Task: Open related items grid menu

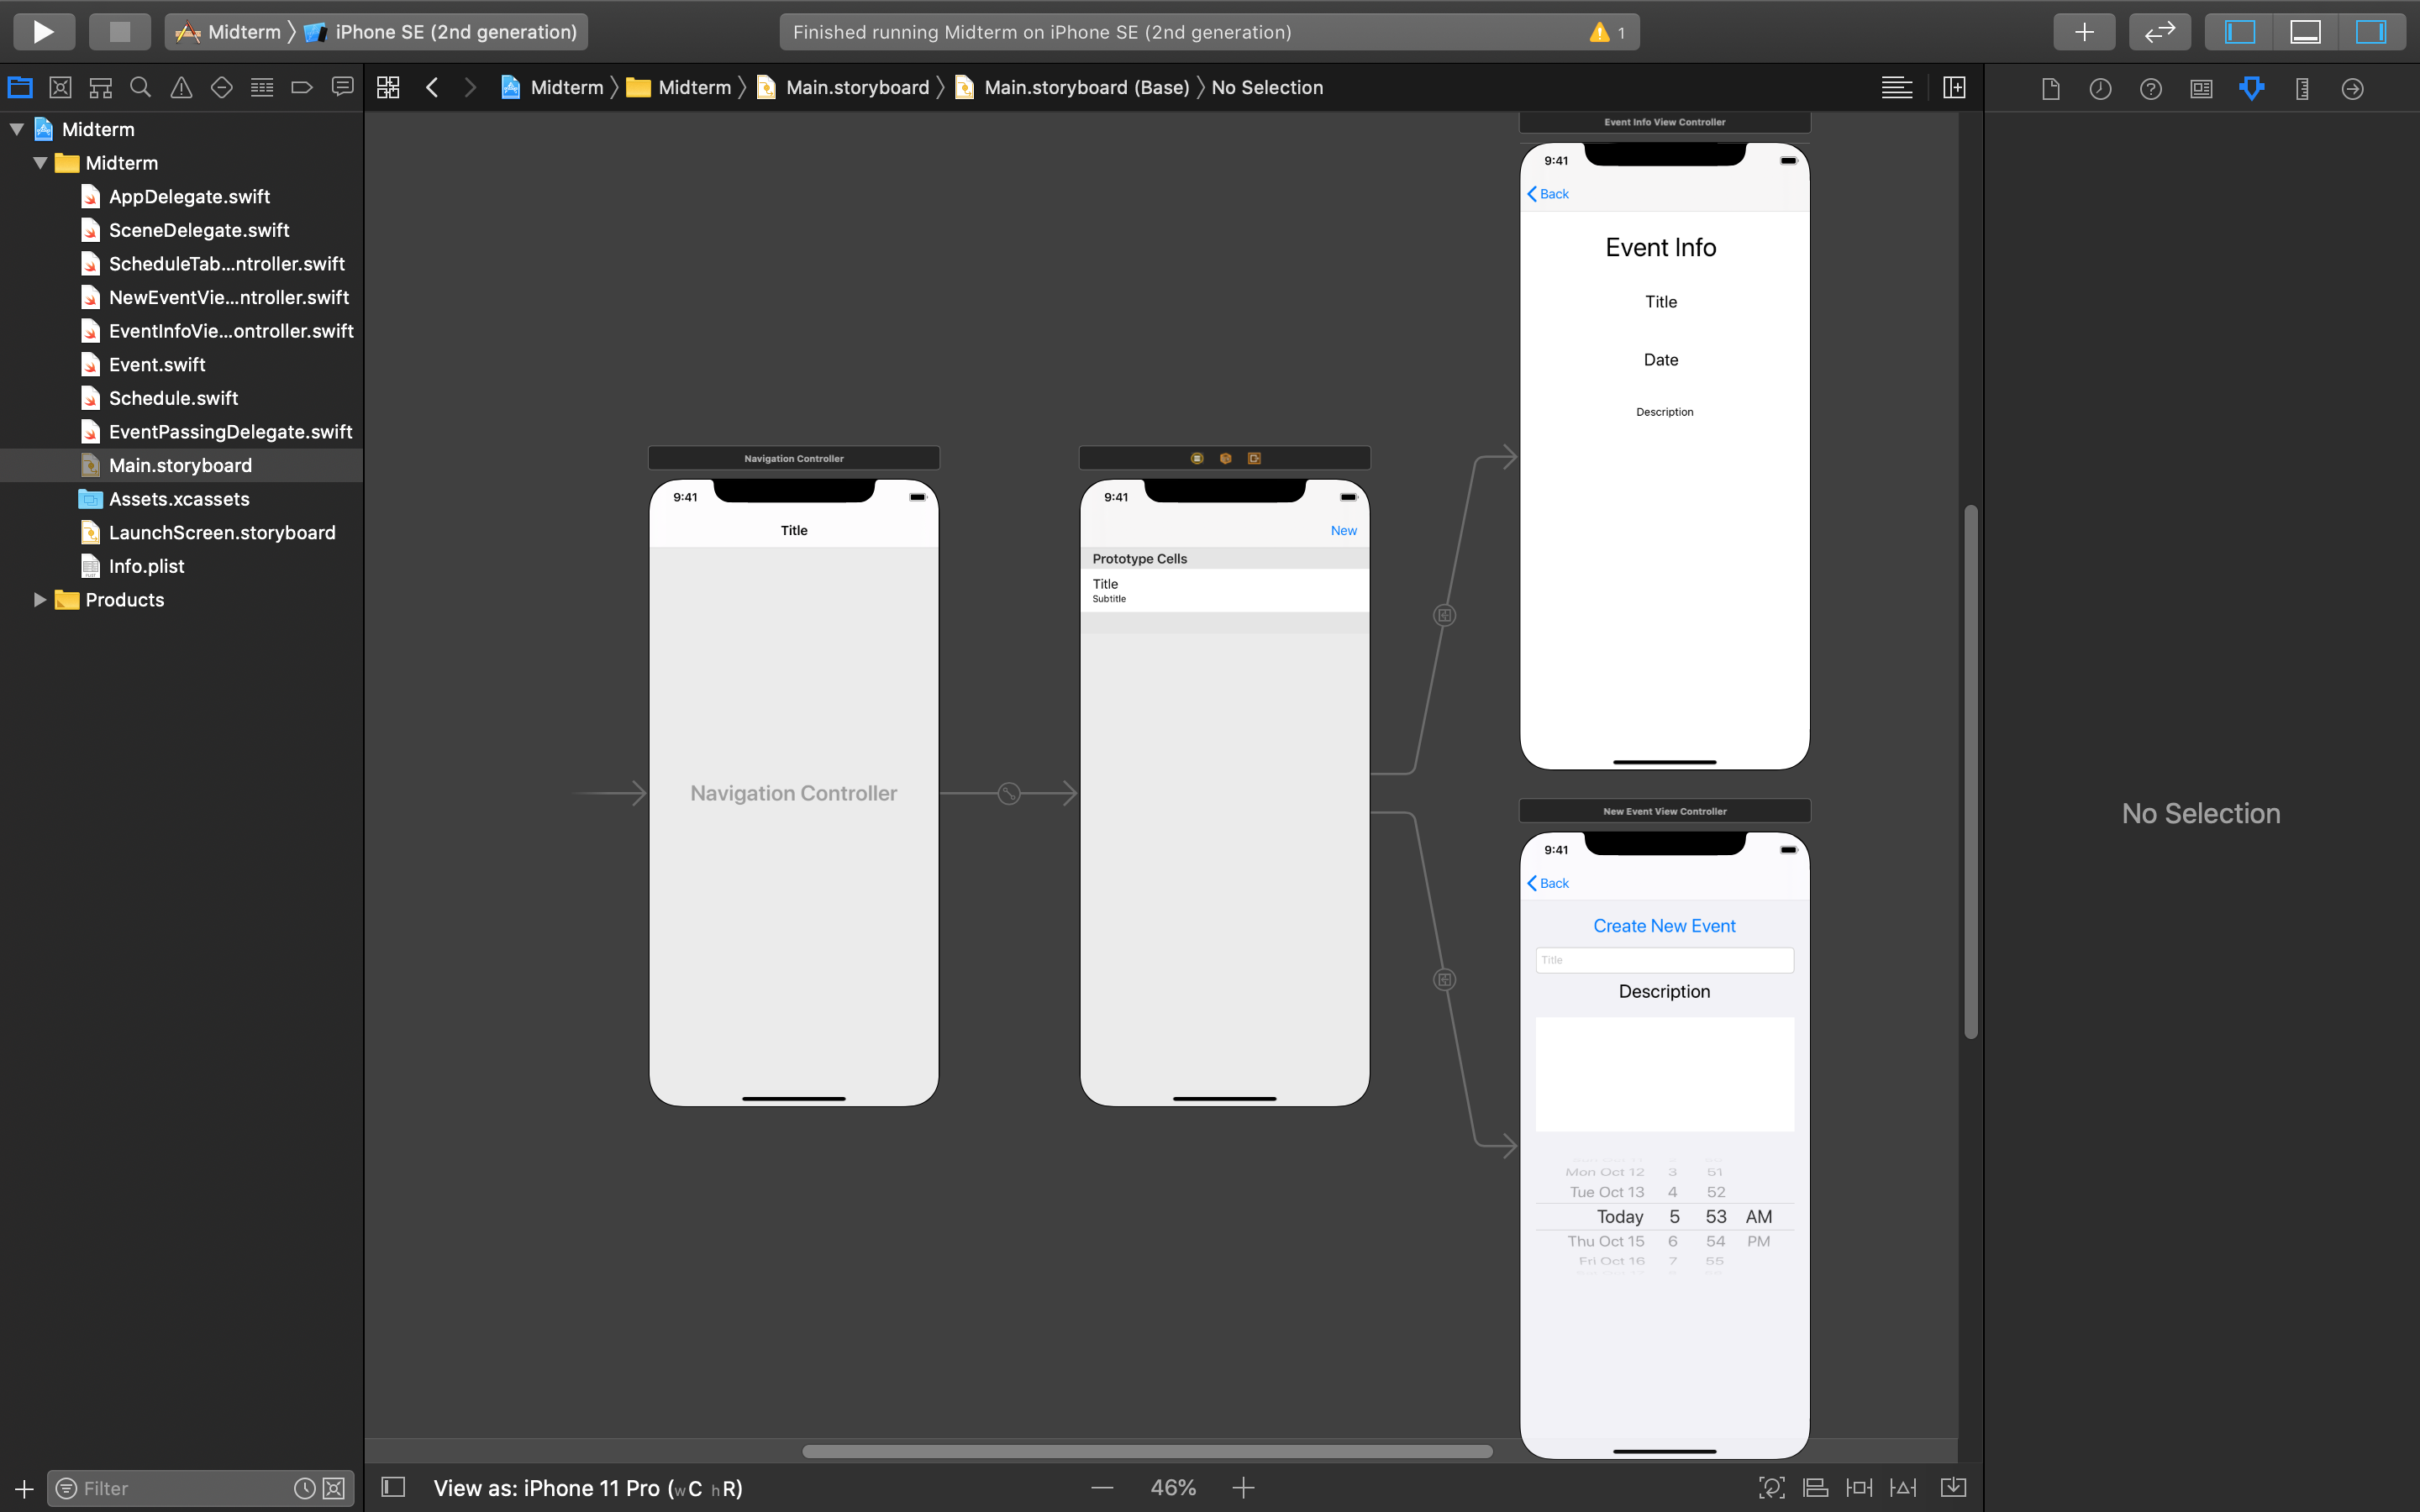Action: tap(388, 88)
